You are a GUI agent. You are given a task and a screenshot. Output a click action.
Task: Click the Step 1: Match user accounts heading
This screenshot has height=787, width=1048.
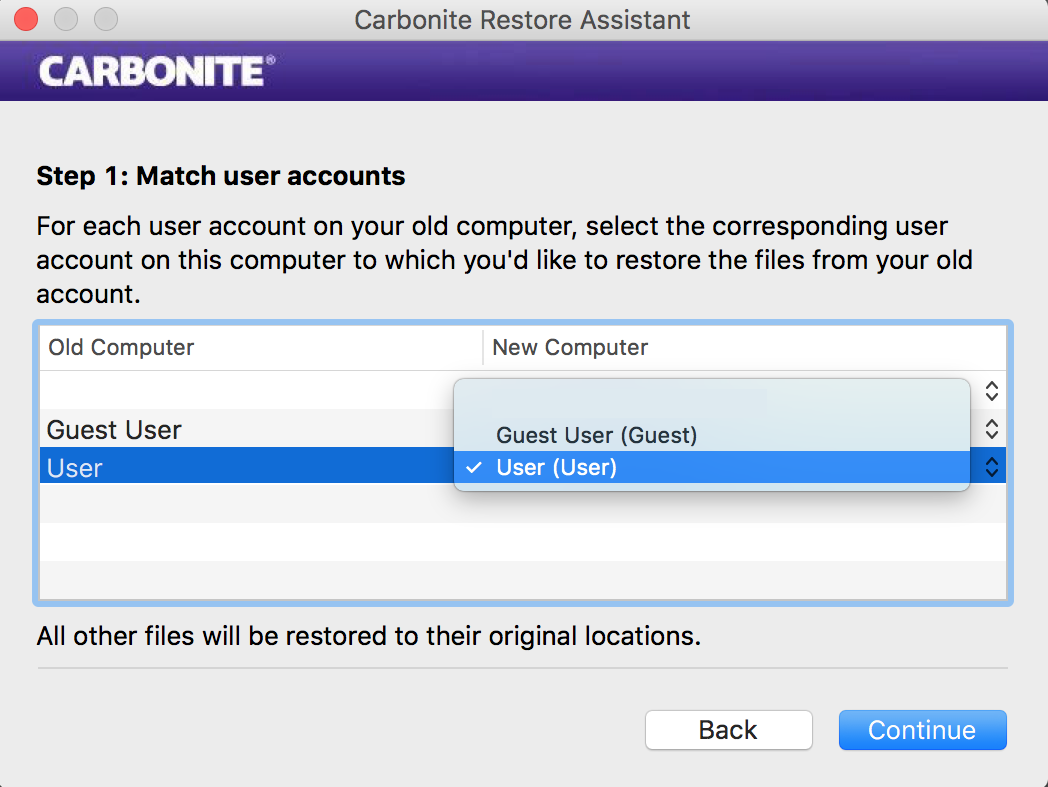pyautogui.click(x=221, y=177)
